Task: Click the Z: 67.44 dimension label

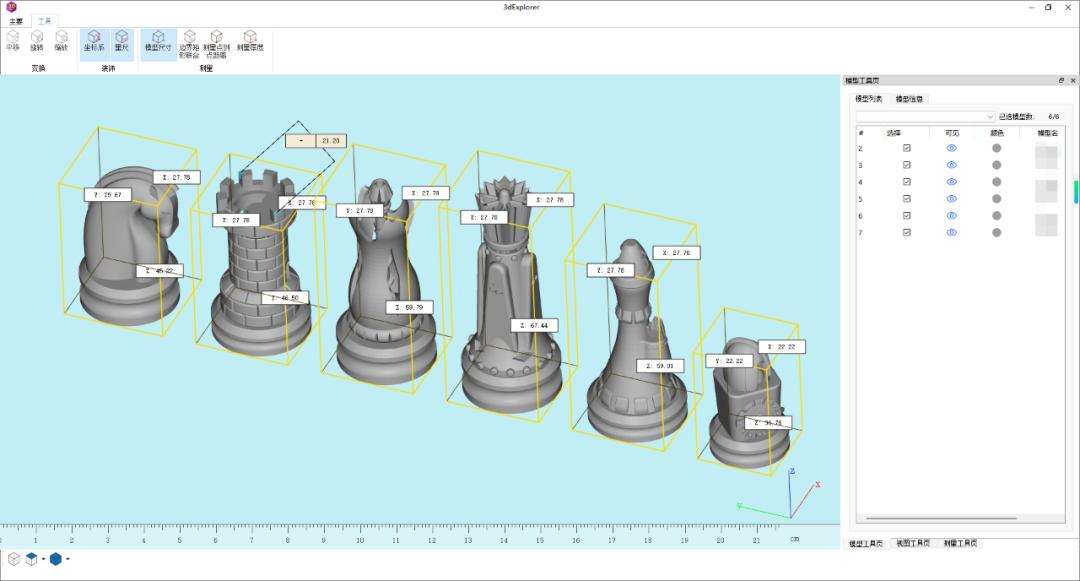Action: point(534,326)
